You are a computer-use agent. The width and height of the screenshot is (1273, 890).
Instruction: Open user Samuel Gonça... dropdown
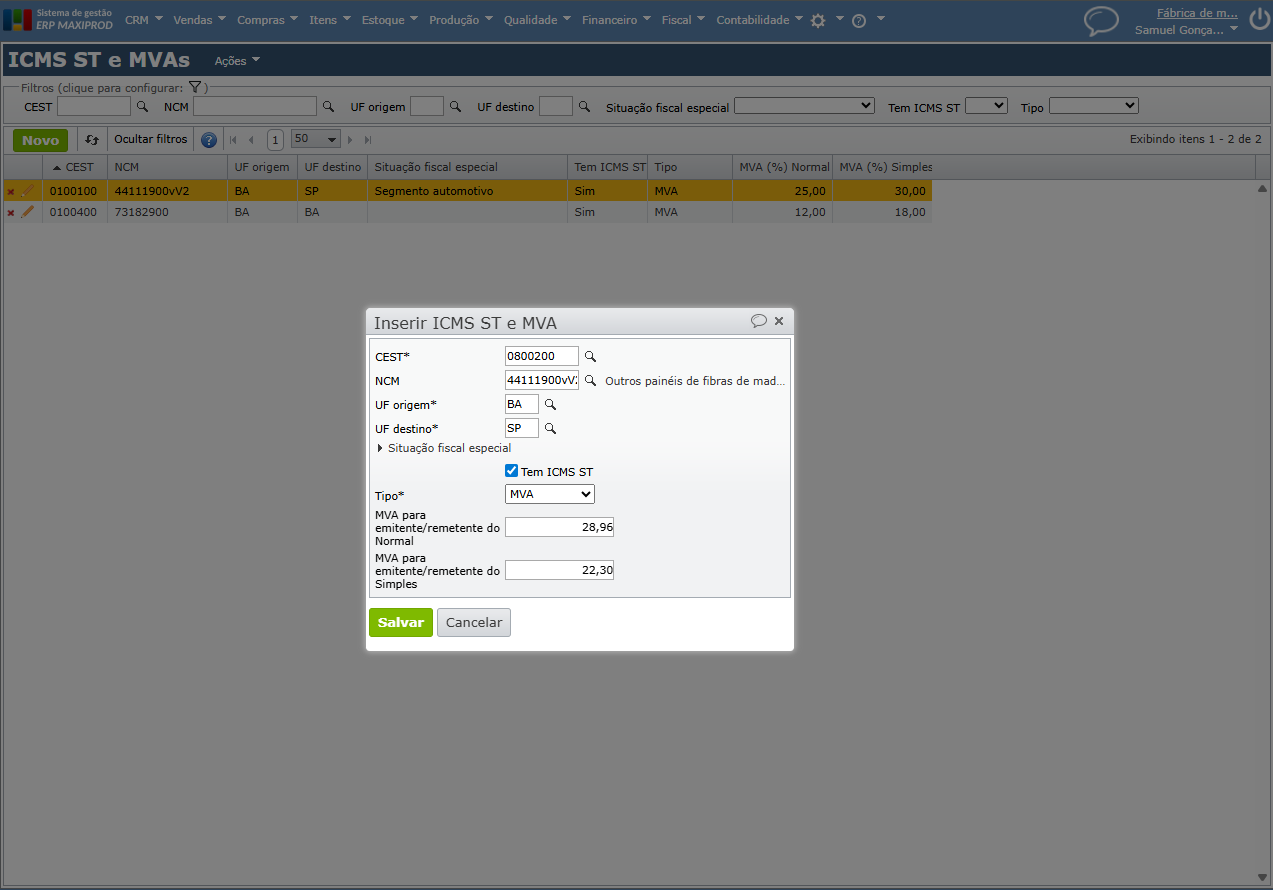1186,30
